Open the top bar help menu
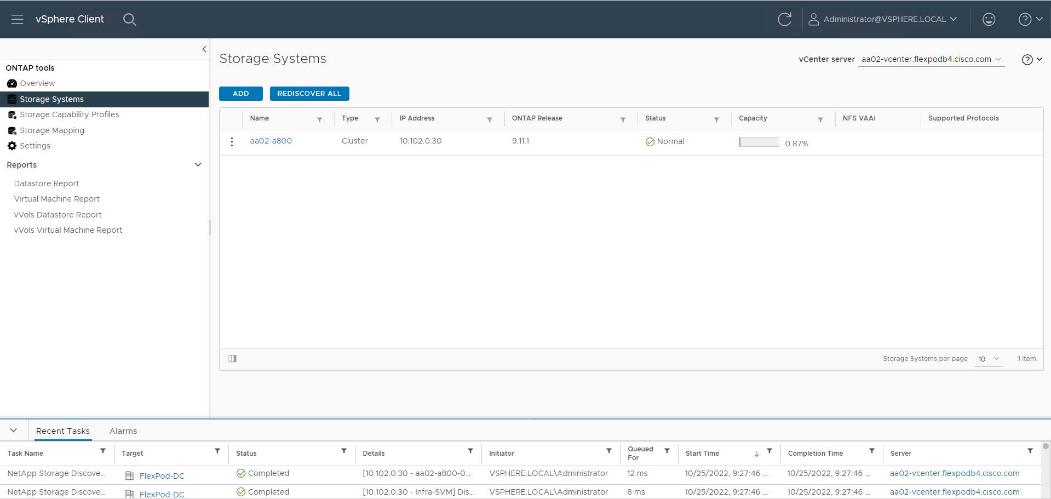The image size is (1051, 499). pyautogui.click(x=1030, y=19)
